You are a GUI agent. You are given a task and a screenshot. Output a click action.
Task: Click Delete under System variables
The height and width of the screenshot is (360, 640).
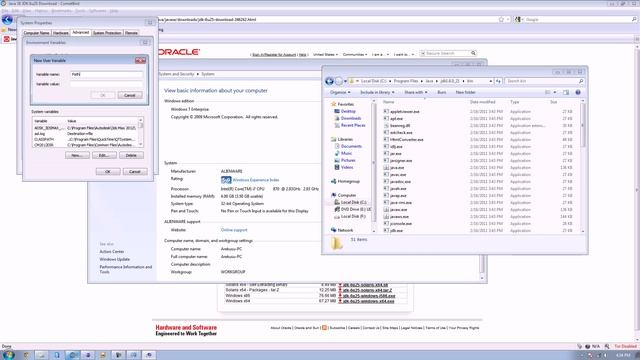pyautogui.click(x=131, y=156)
